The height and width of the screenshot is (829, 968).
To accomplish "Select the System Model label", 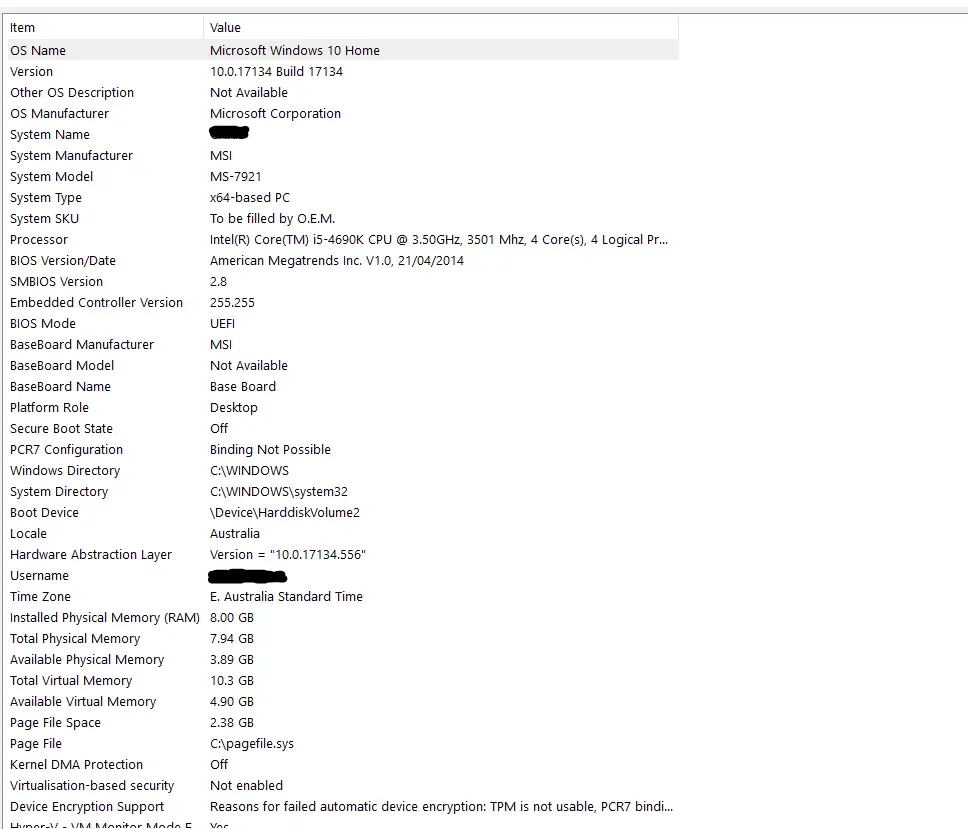I will [51, 177].
